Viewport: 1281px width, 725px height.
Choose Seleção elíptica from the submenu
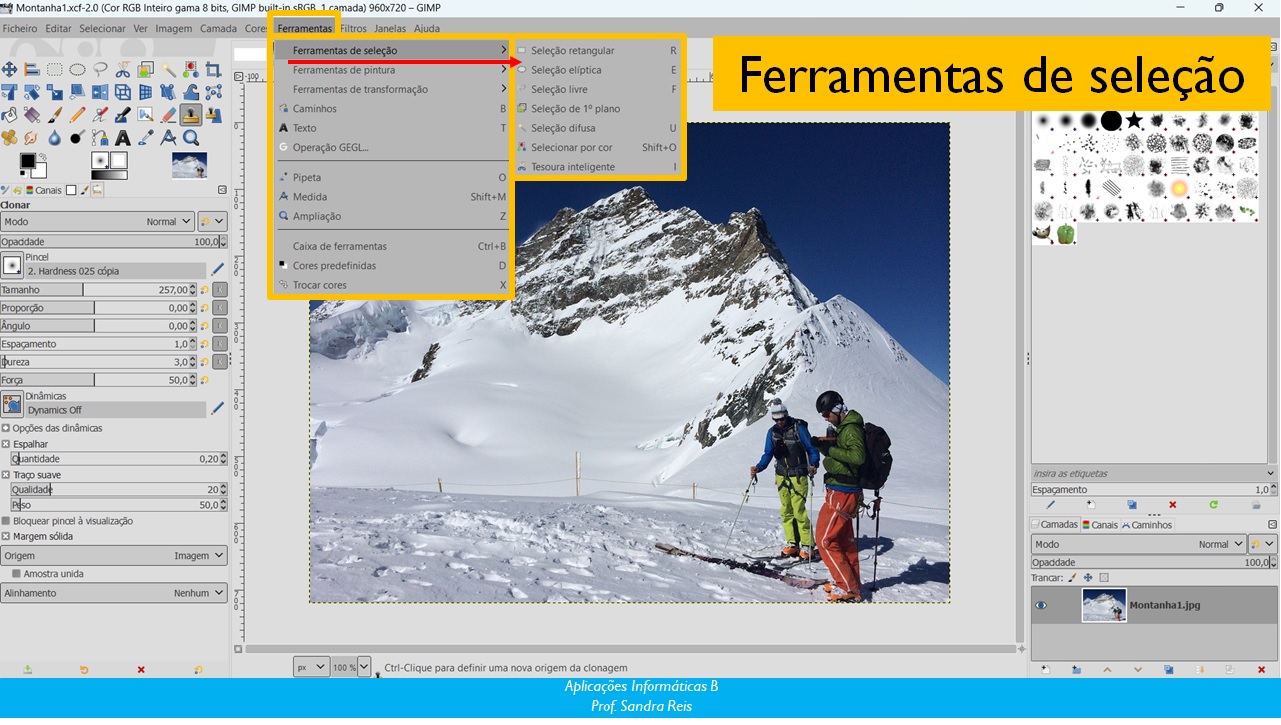[x=566, y=70]
